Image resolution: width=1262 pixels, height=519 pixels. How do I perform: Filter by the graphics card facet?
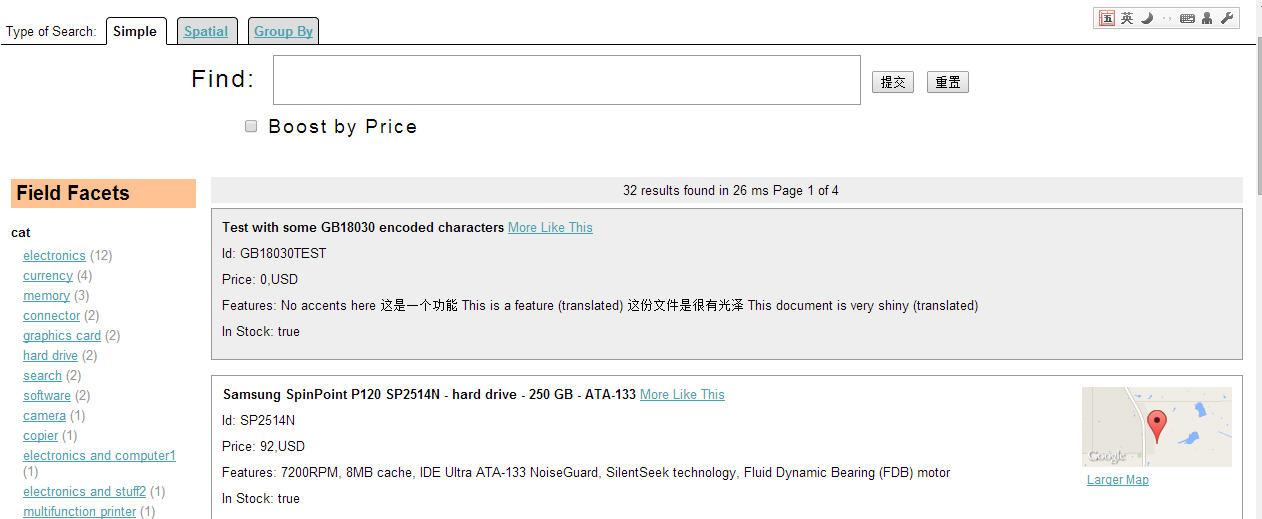[x=62, y=335]
